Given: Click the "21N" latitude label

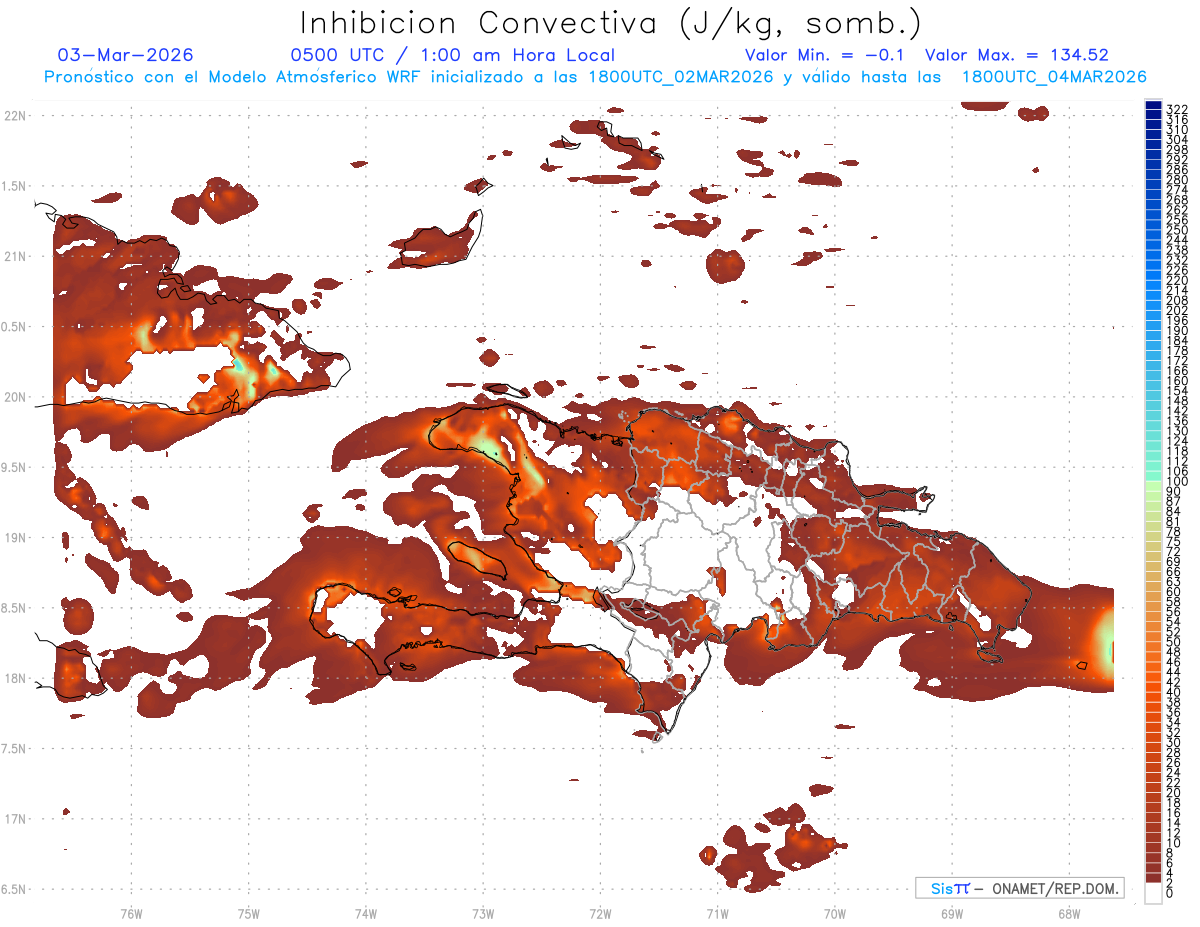Looking at the screenshot, I should tap(16, 256).
